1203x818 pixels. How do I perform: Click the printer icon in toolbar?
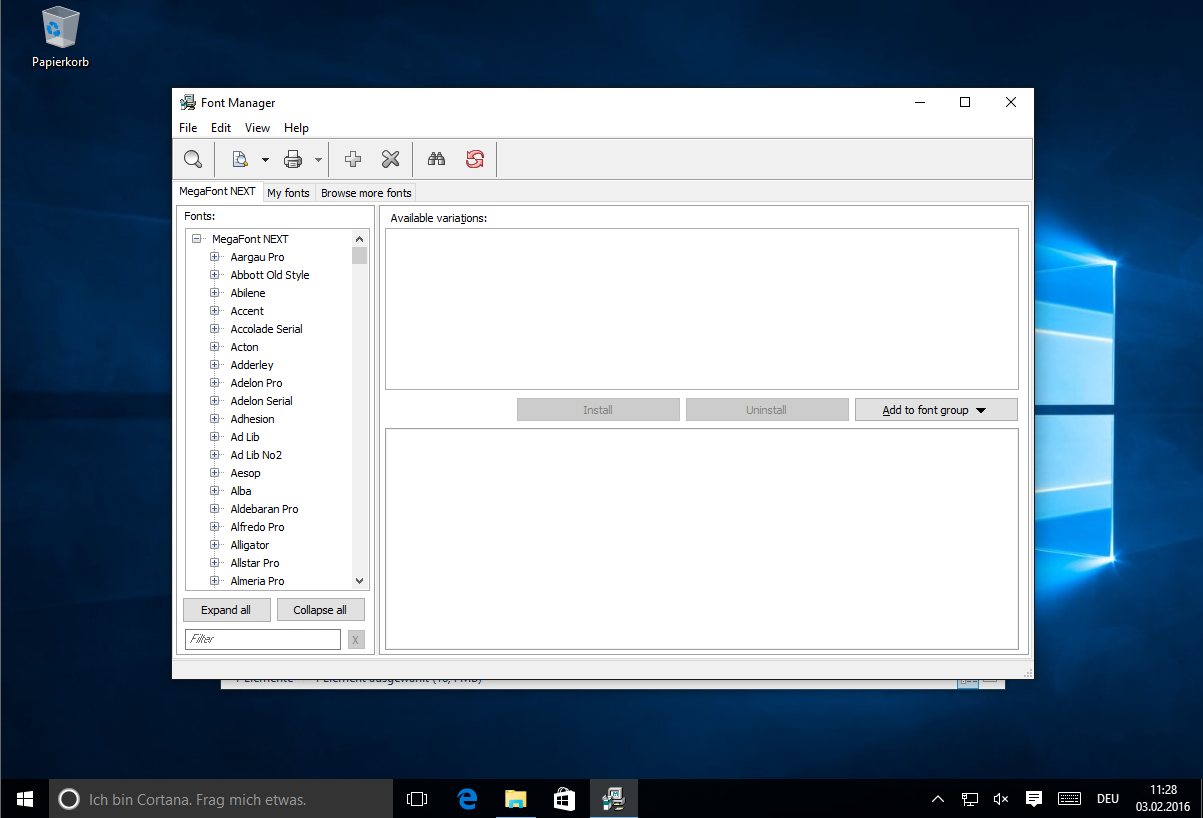(x=293, y=159)
